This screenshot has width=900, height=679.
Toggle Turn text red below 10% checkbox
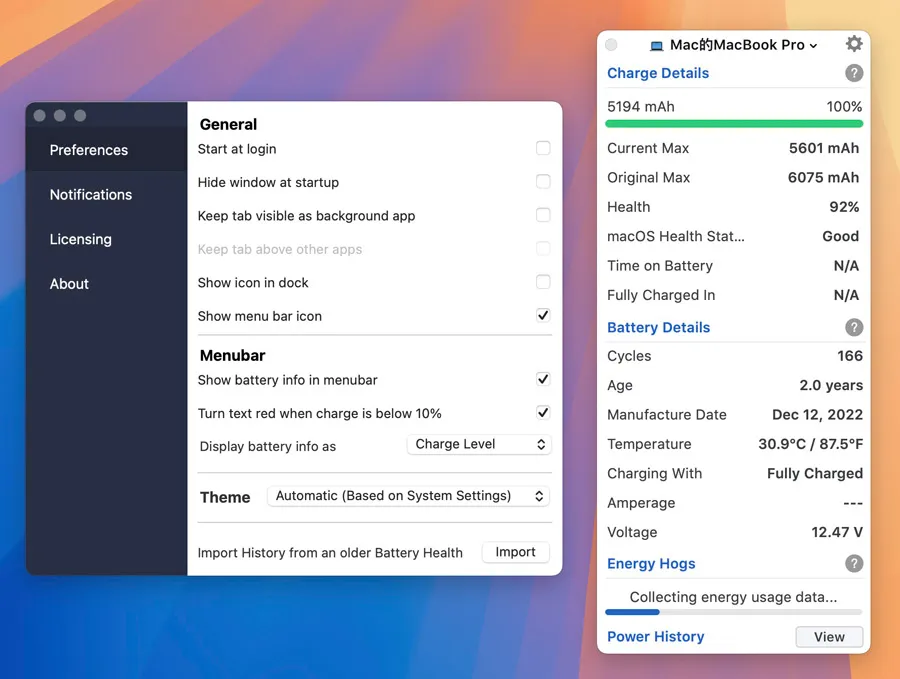543,413
